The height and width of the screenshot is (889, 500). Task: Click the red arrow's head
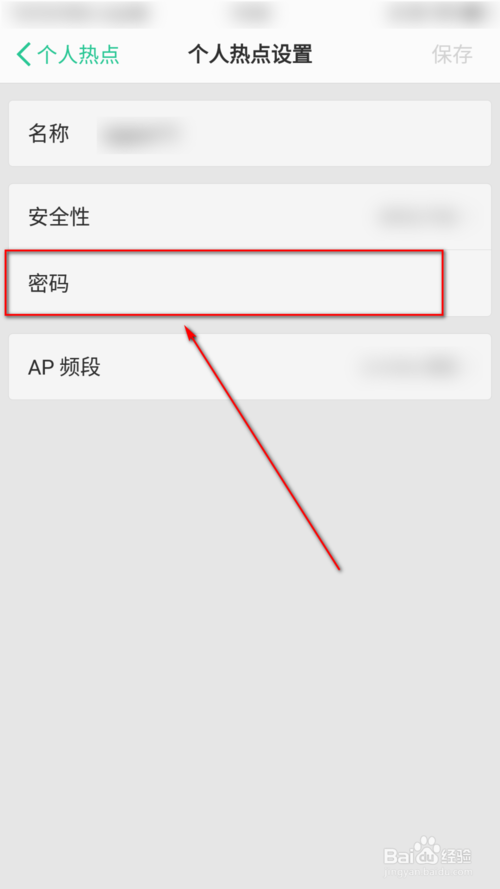pyautogui.click(x=191, y=332)
